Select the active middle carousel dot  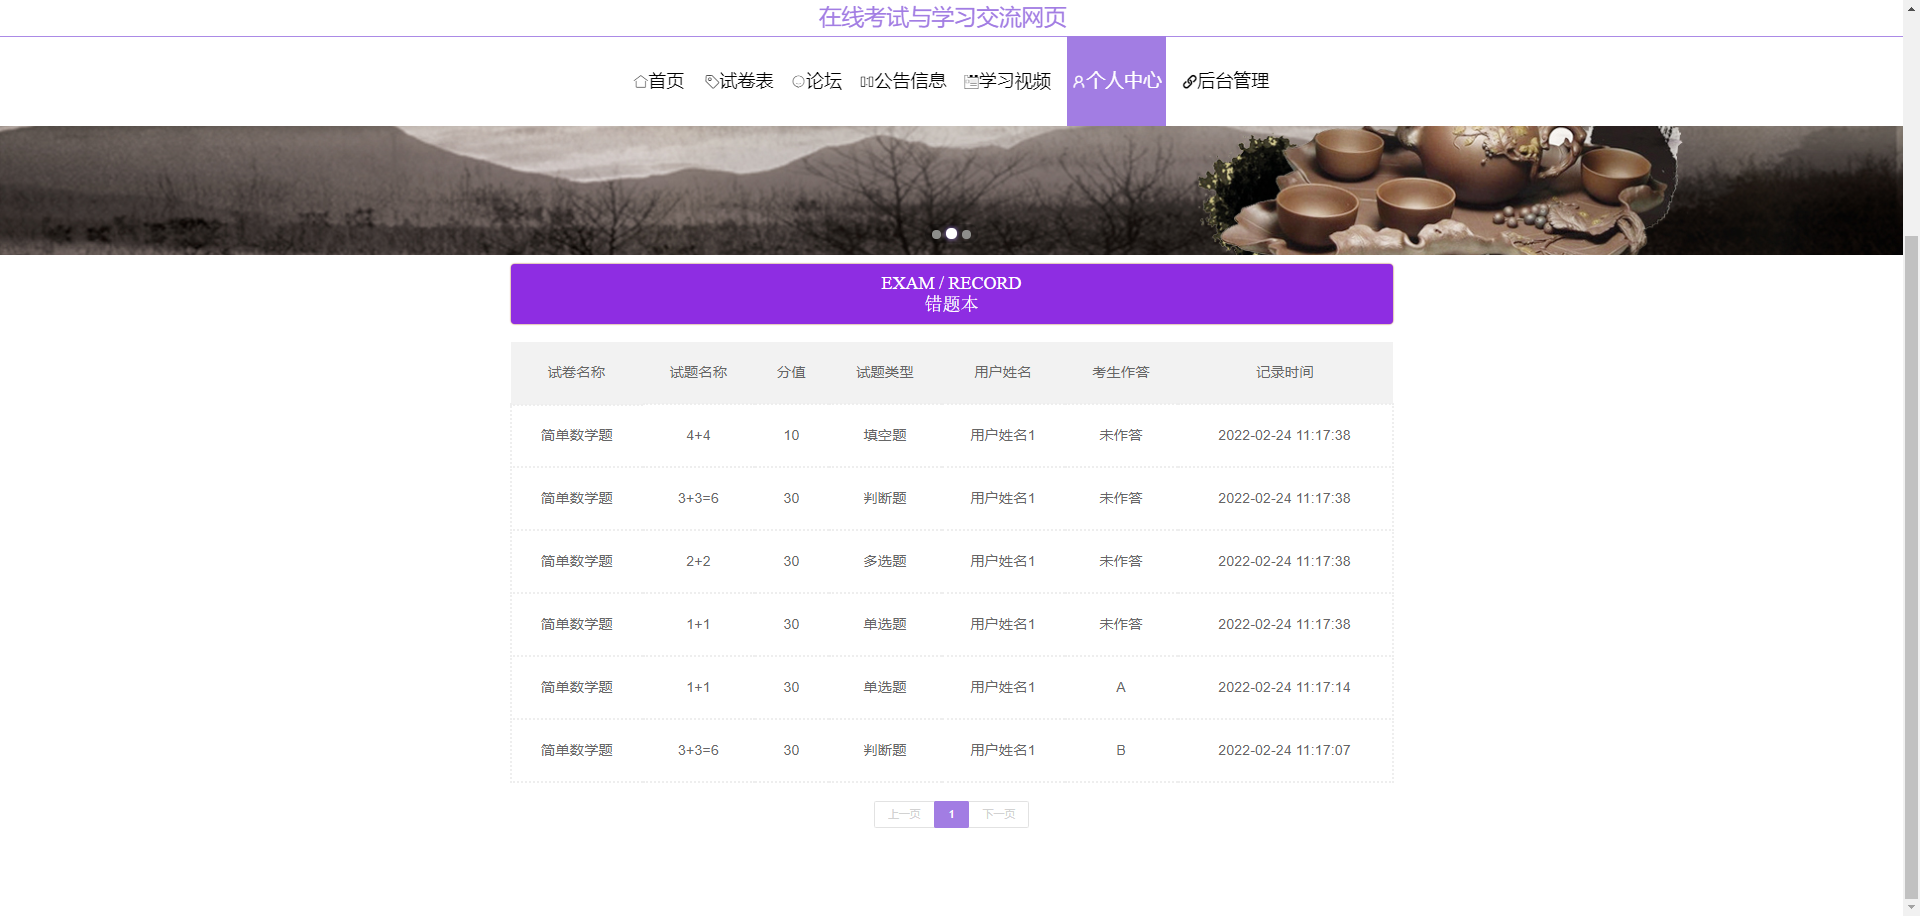951,233
